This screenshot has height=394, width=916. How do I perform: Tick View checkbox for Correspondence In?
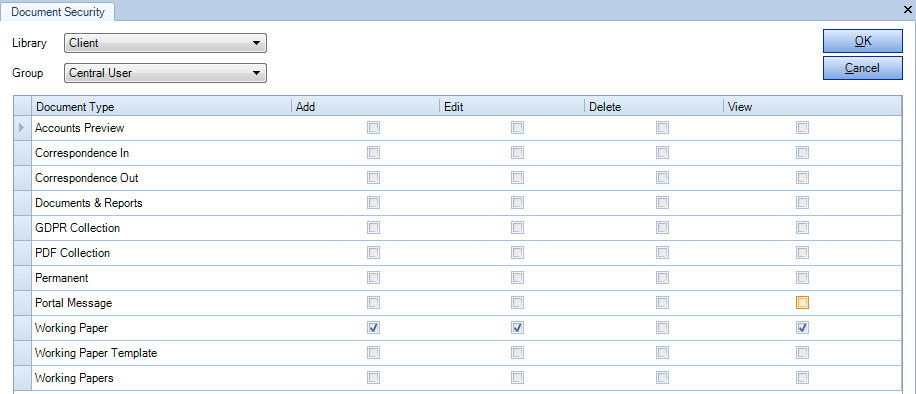tap(802, 153)
